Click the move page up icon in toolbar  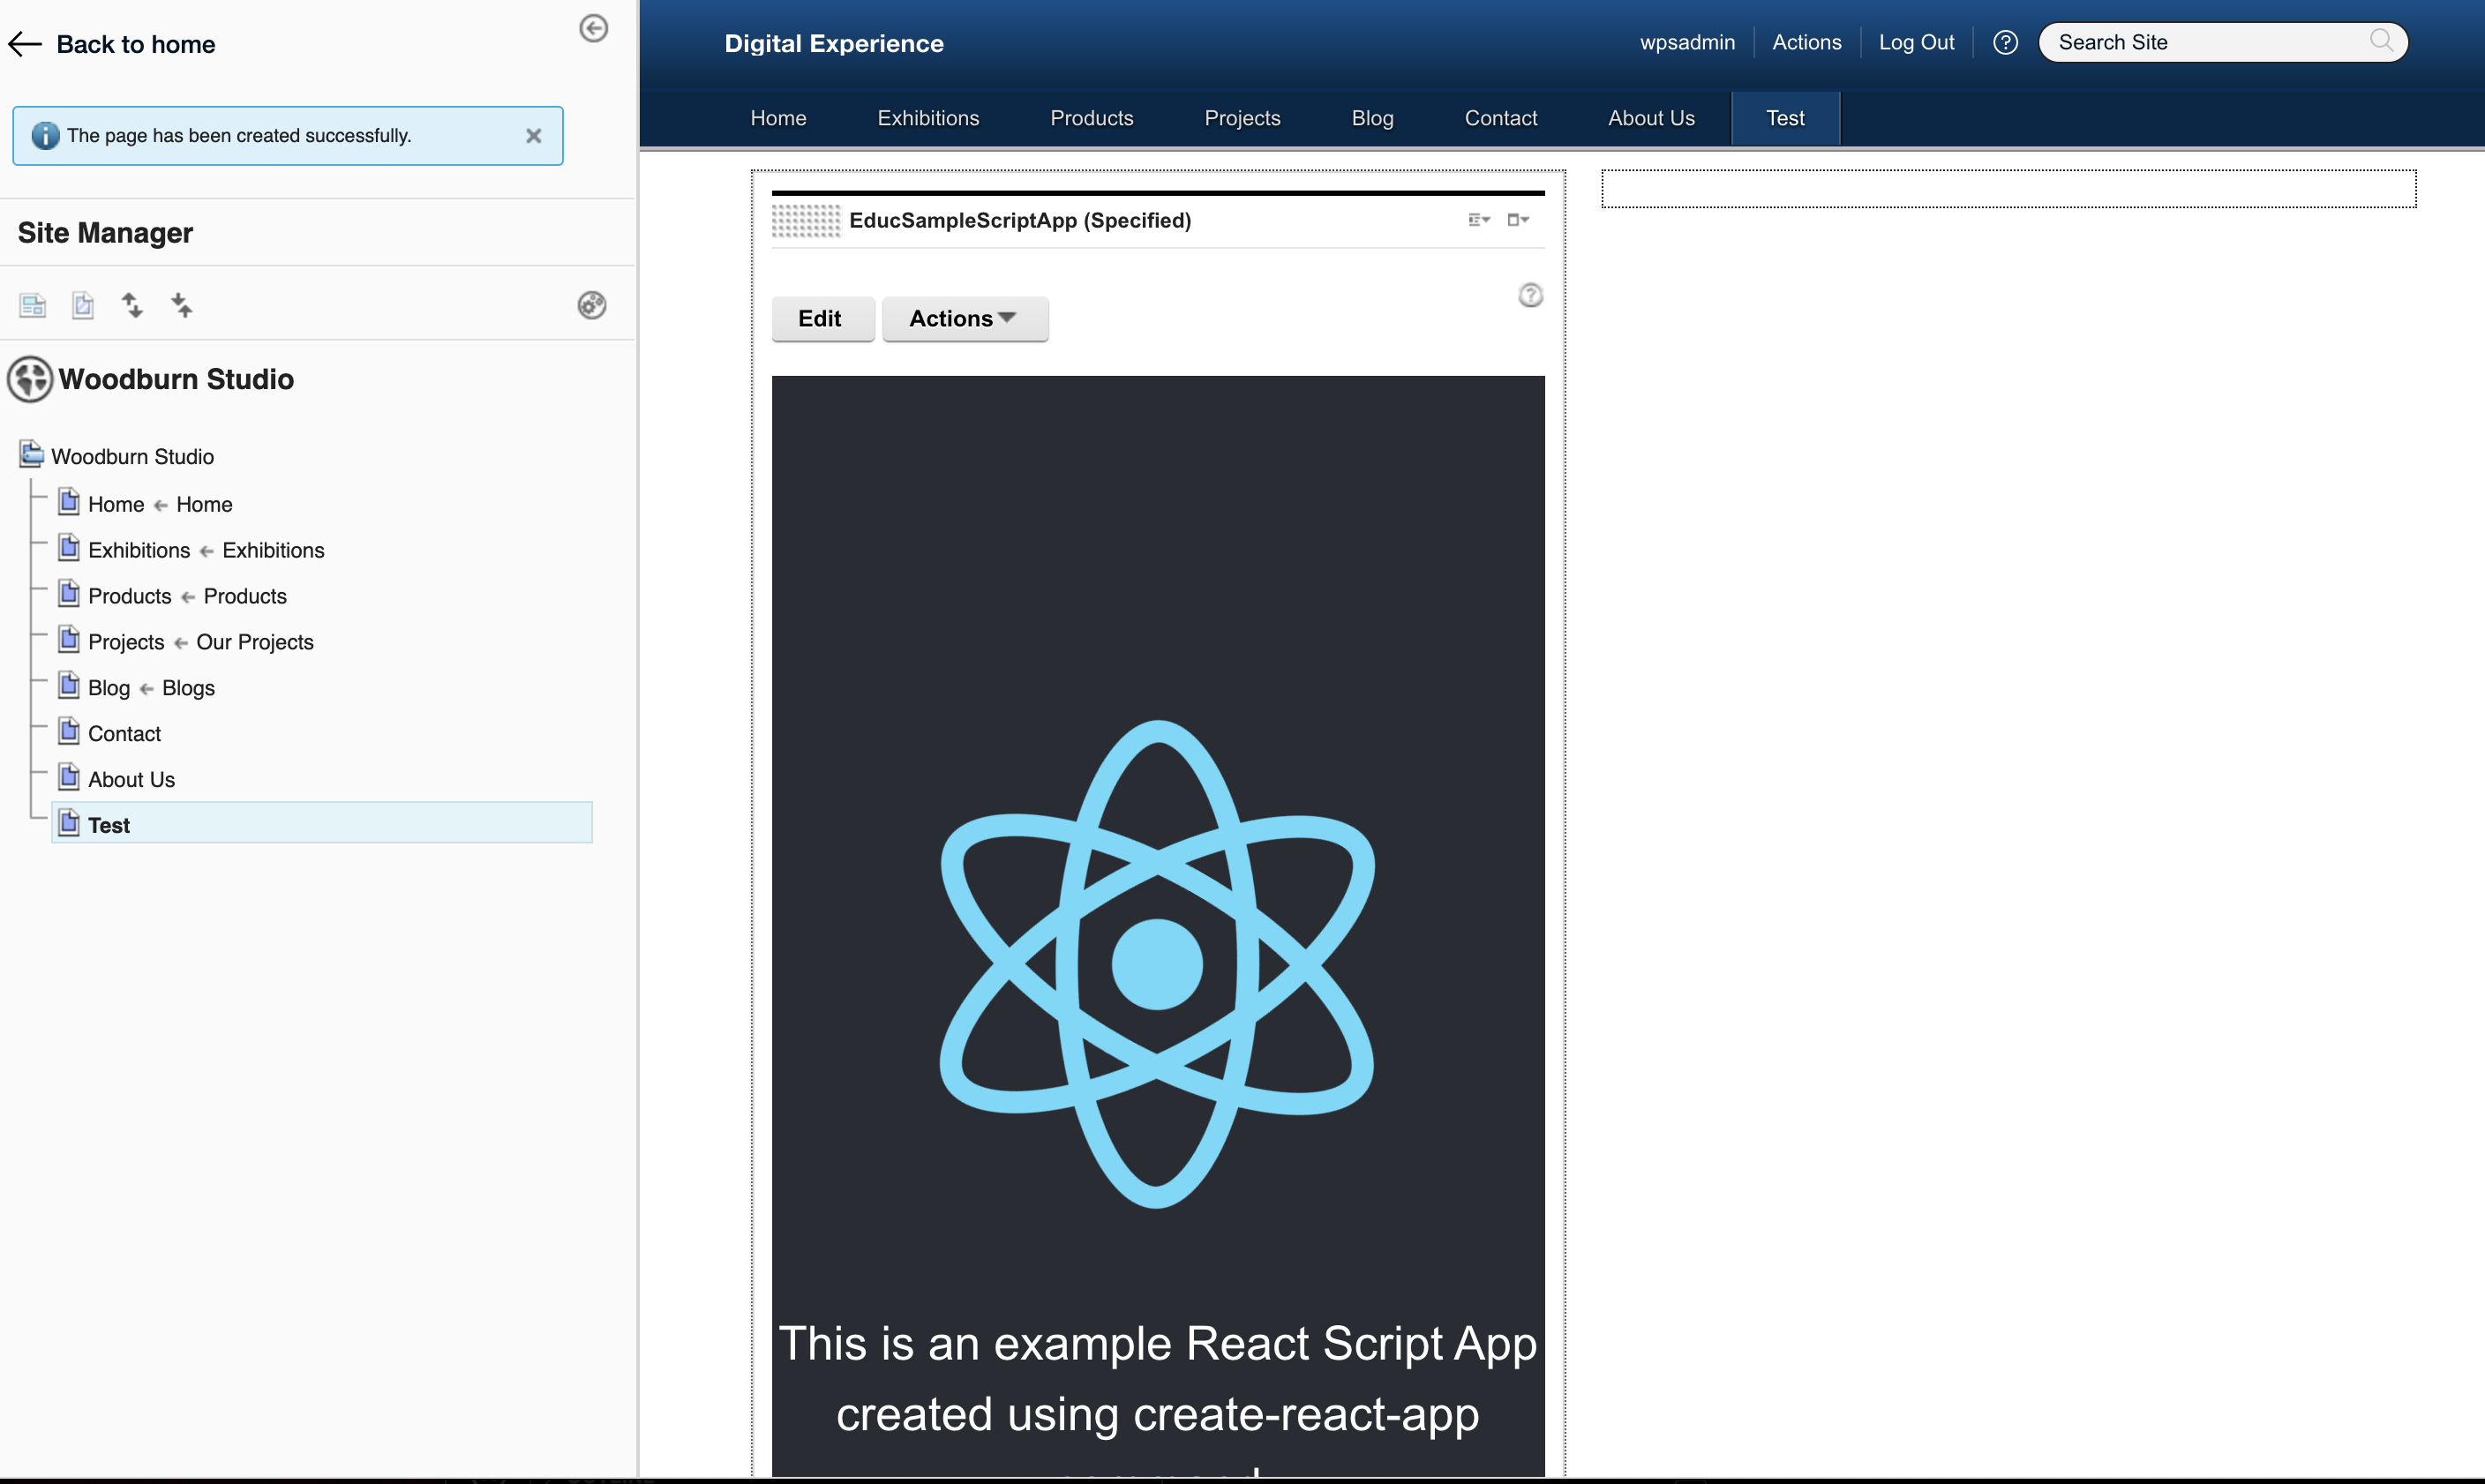pyautogui.click(x=132, y=304)
